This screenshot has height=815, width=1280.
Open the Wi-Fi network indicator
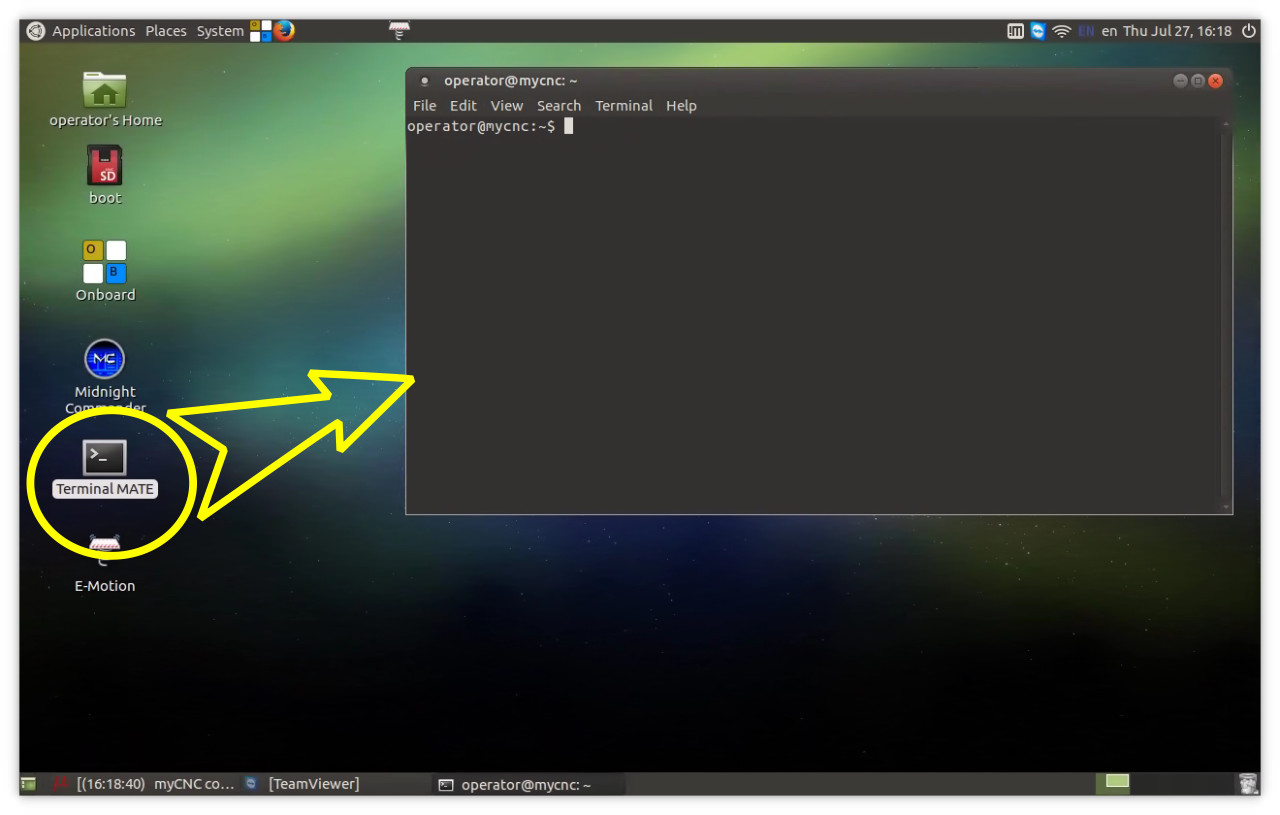click(x=1062, y=31)
